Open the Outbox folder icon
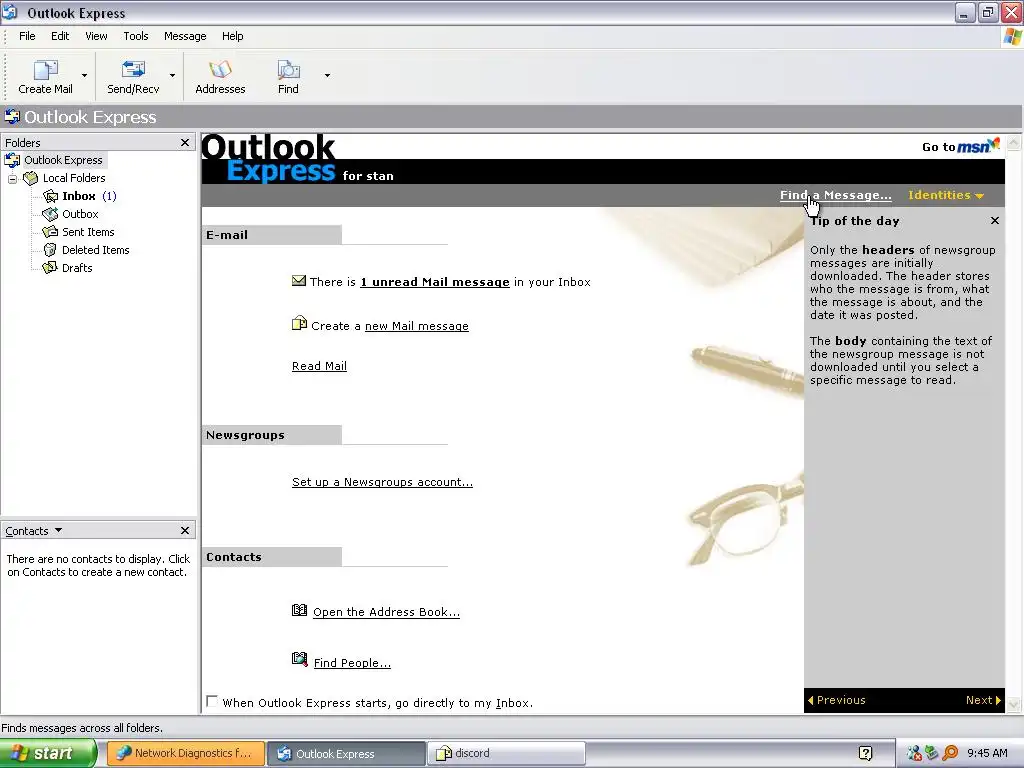This screenshot has width=1024, height=768. pyautogui.click(x=50, y=214)
